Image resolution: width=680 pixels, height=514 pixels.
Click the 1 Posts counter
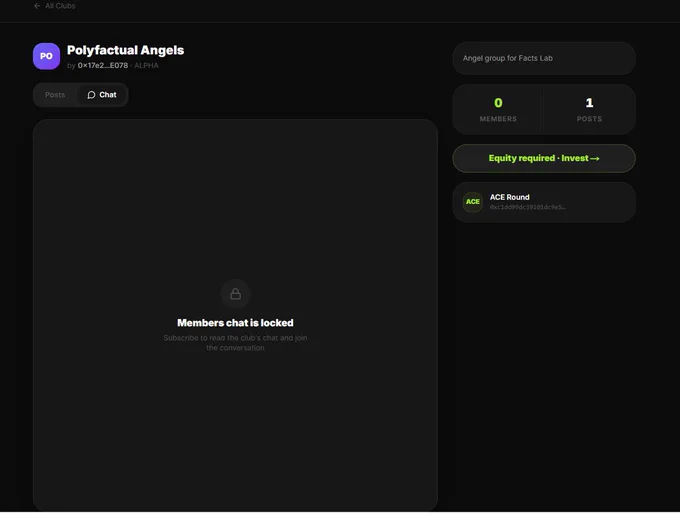[x=589, y=109]
